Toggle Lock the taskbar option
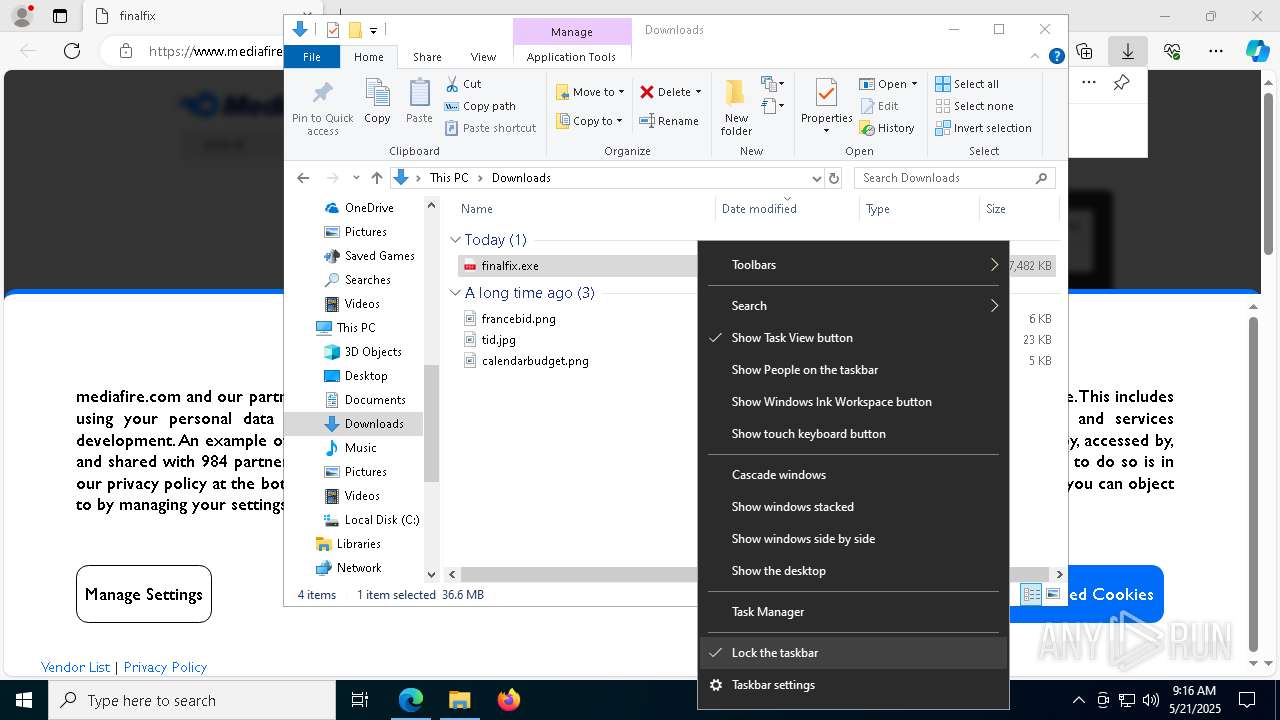The height and width of the screenshot is (720, 1280). tap(853, 653)
